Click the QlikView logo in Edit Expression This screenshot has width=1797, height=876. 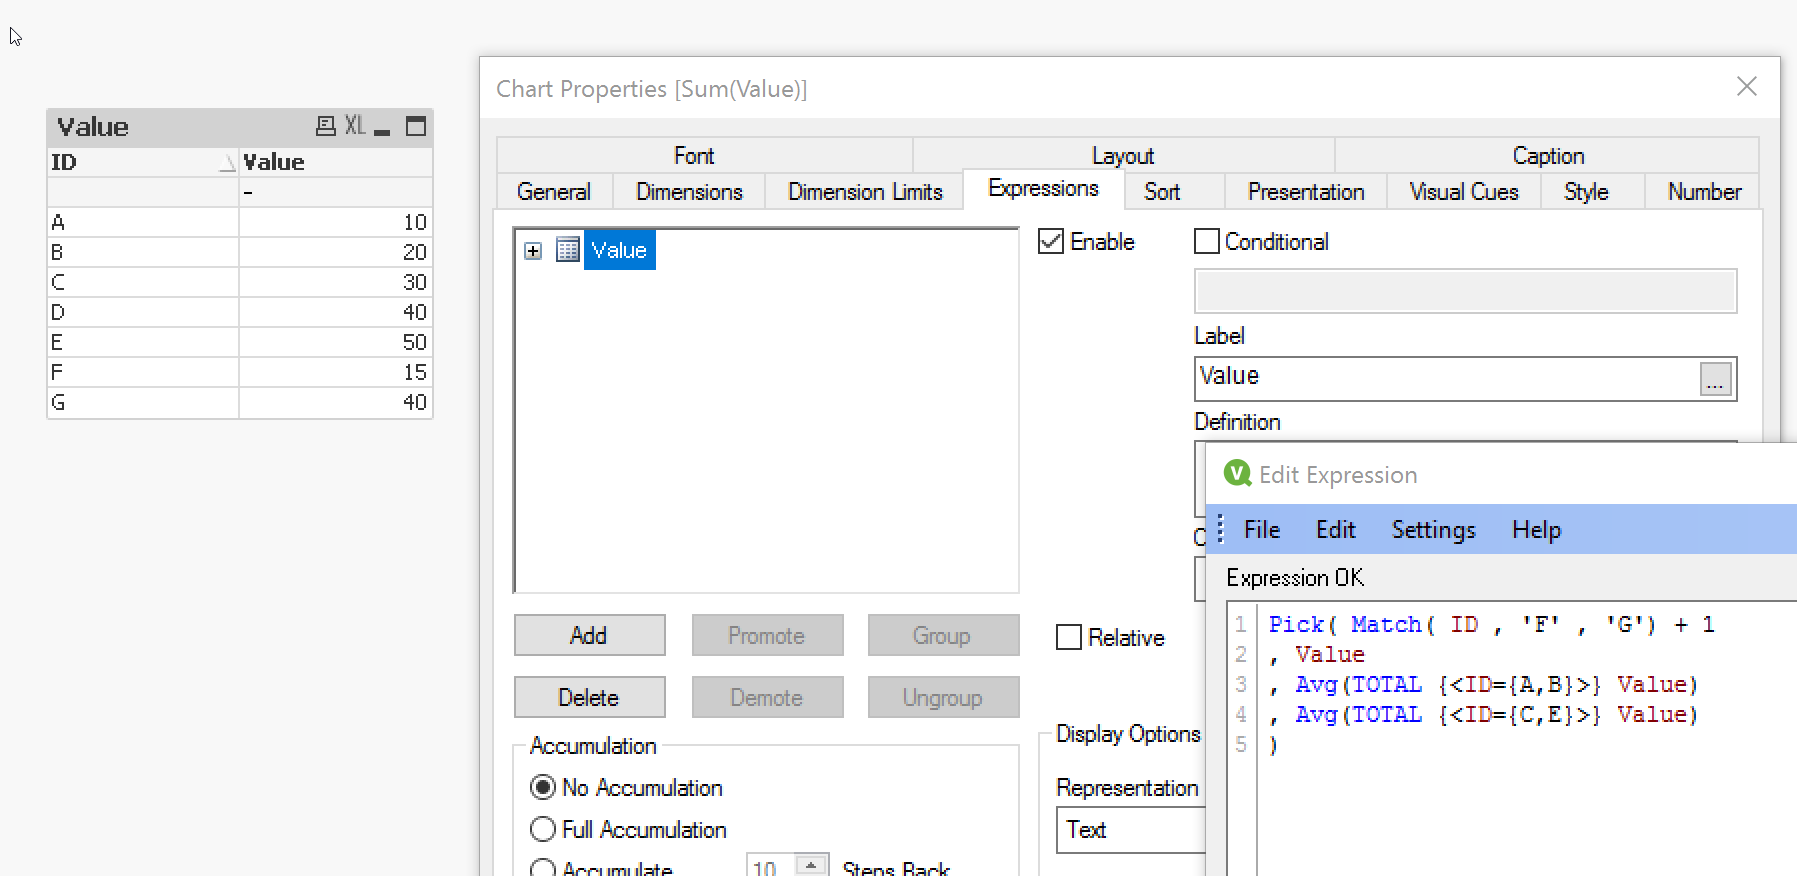coord(1237,473)
